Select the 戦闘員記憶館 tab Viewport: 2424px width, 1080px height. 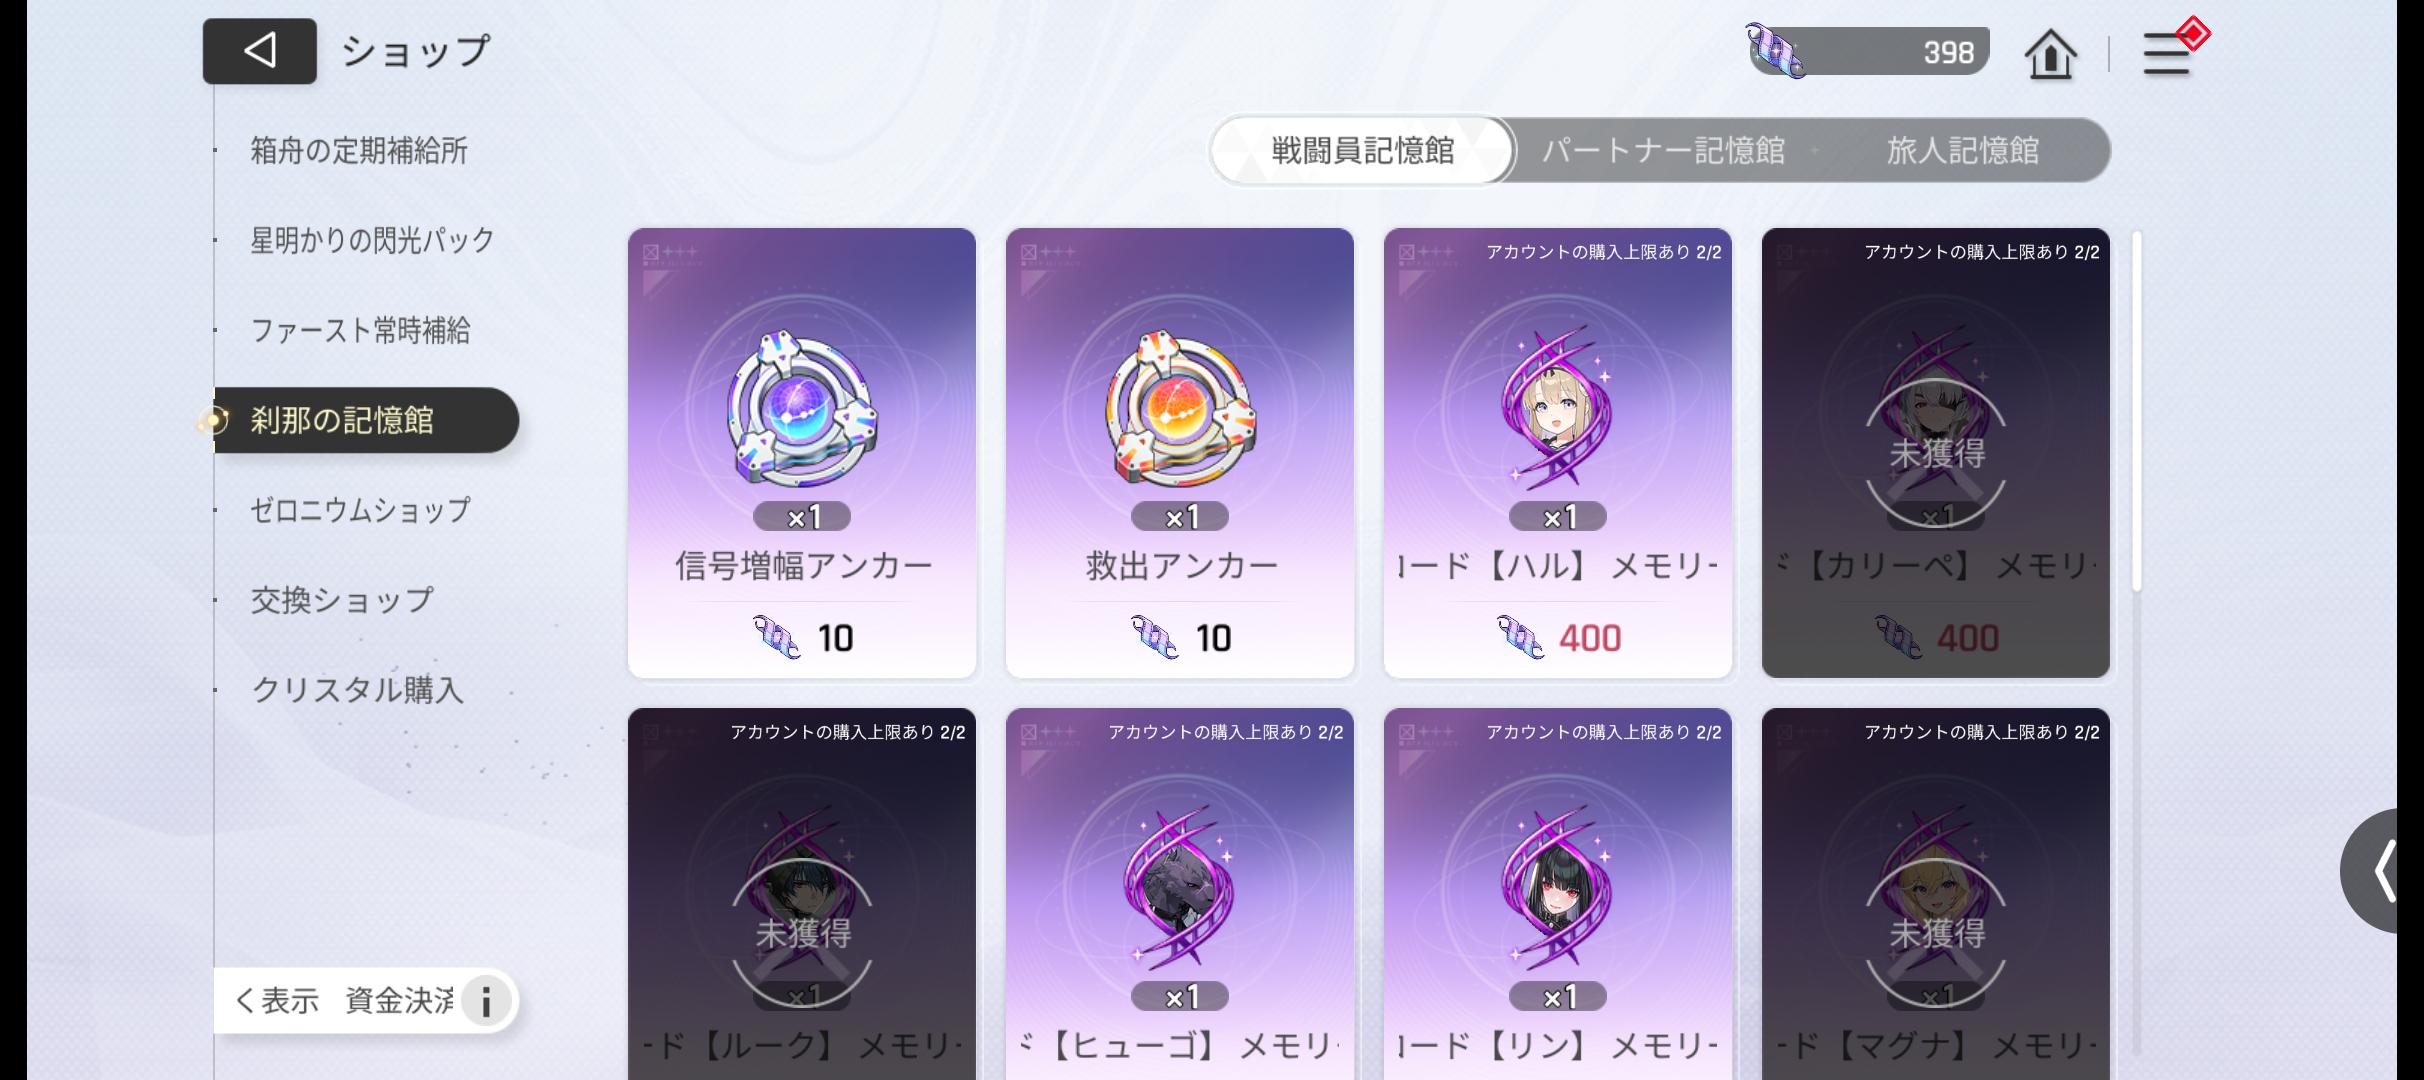pyautogui.click(x=1362, y=151)
